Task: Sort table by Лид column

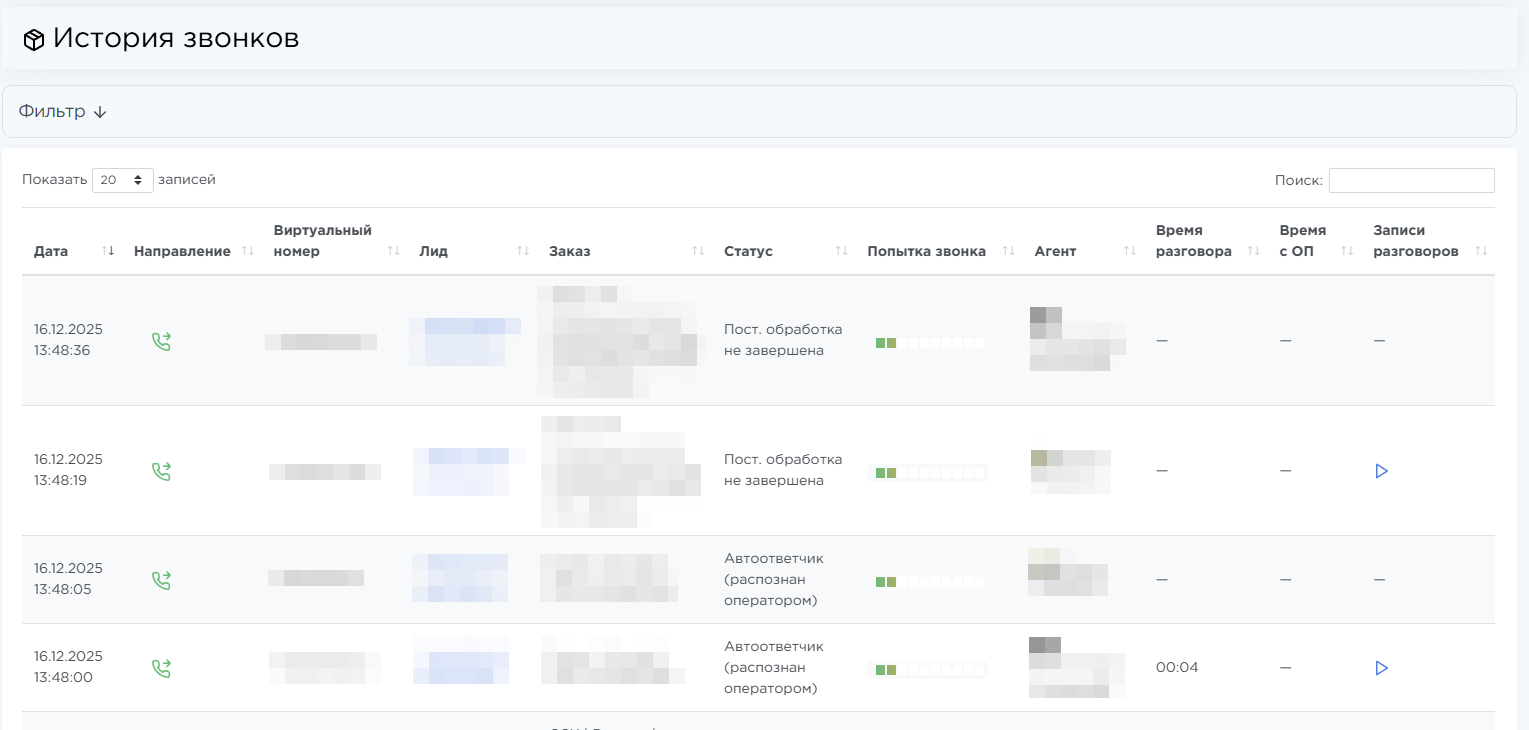Action: click(433, 251)
